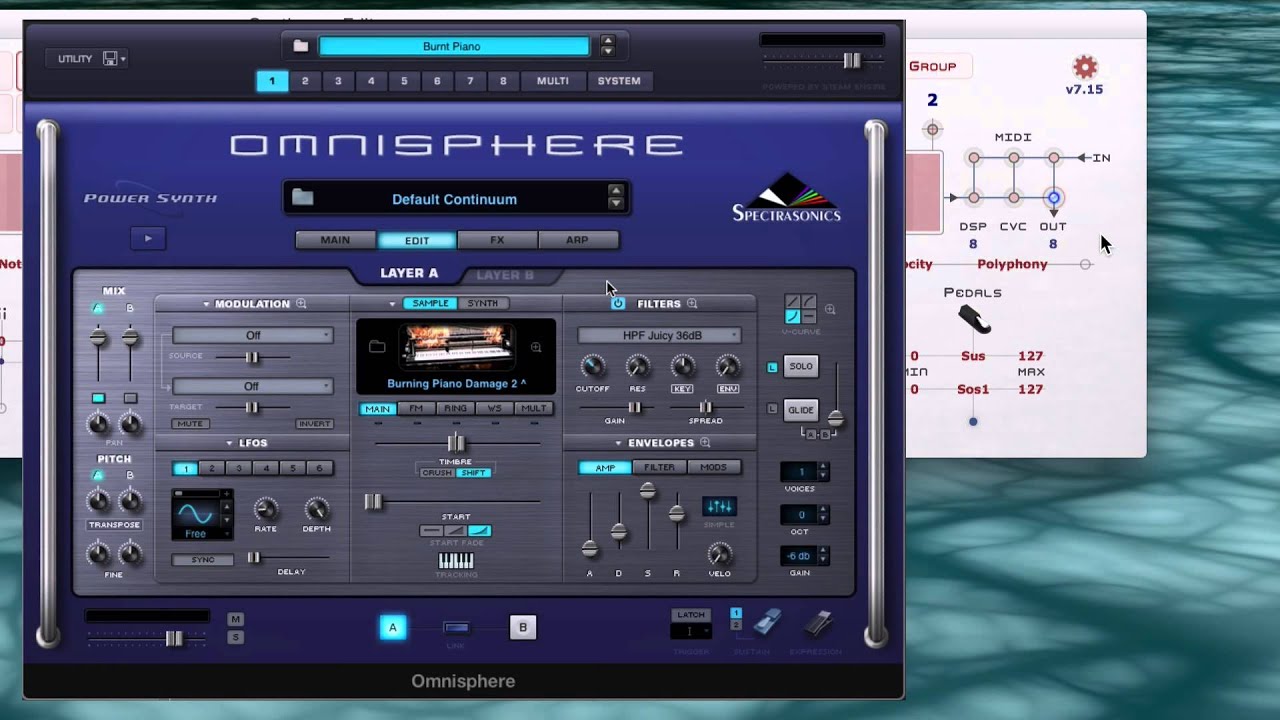Select layer B button at bottom
Viewport: 1280px width, 720px height.
point(523,627)
